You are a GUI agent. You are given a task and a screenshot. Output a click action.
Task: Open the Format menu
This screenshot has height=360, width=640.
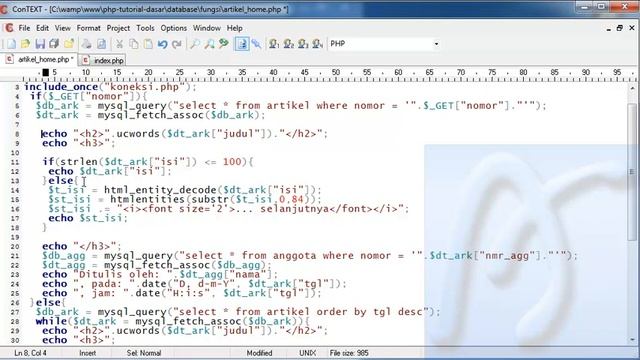click(89, 28)
